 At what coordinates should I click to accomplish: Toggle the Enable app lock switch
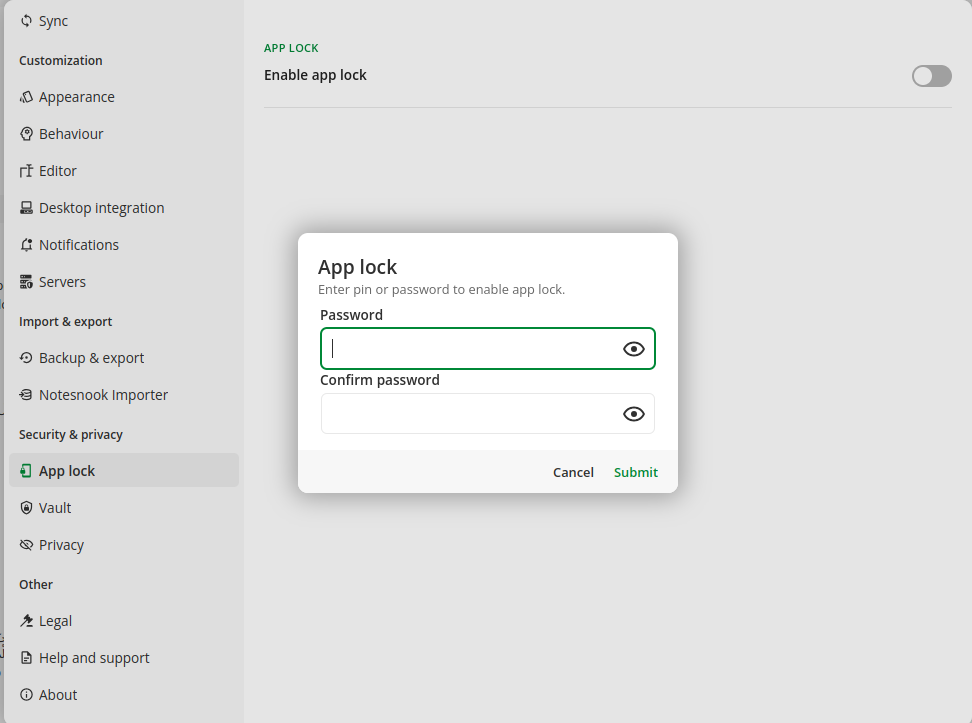click(931, 76)
